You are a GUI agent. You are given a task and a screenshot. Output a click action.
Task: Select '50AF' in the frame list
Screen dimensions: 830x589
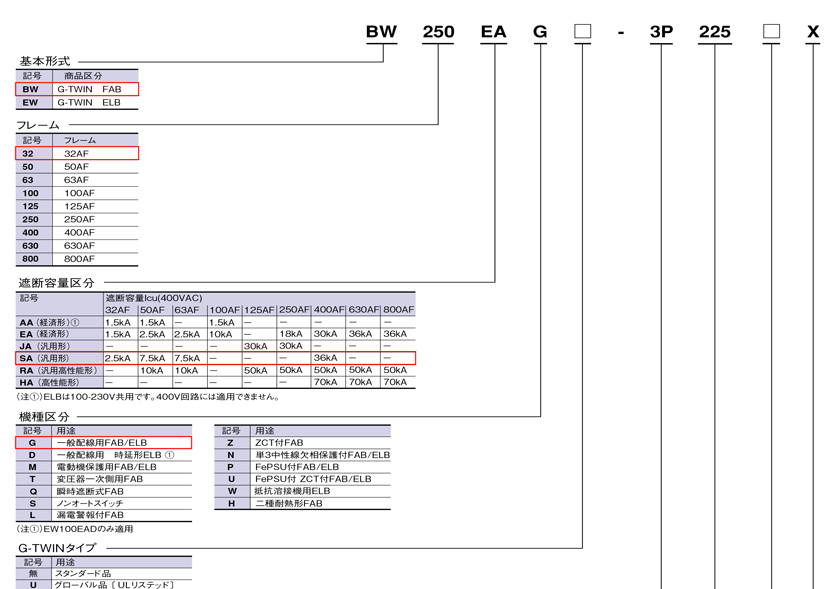click(77, 167)
